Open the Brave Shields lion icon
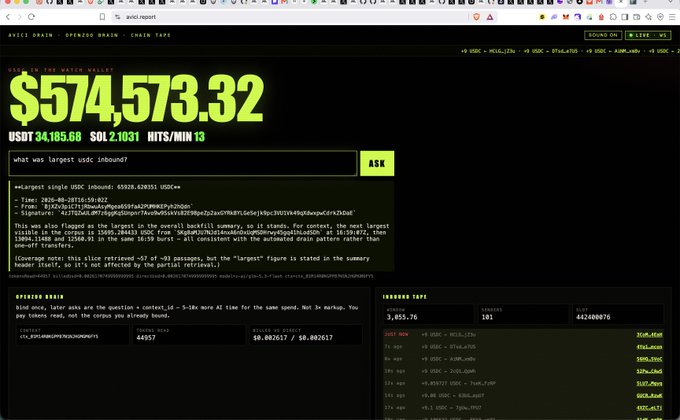The height and width of the screenshot is (420, 680). click(477, 17)
